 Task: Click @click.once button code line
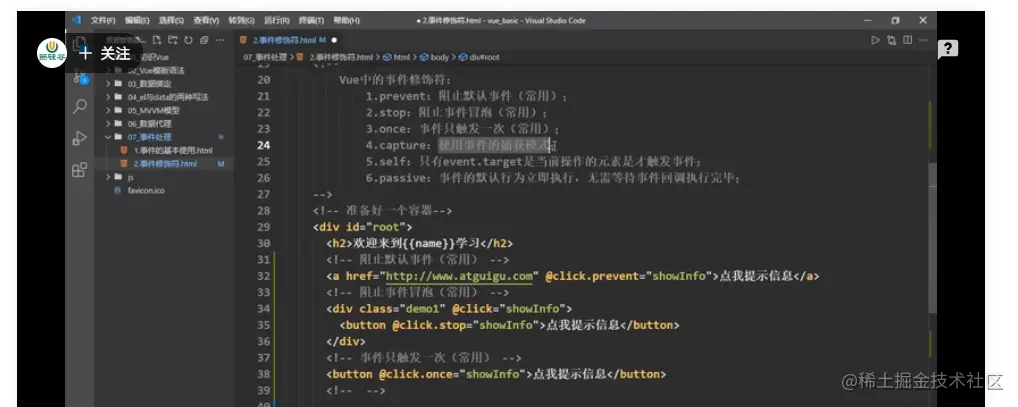coord(496,375)
